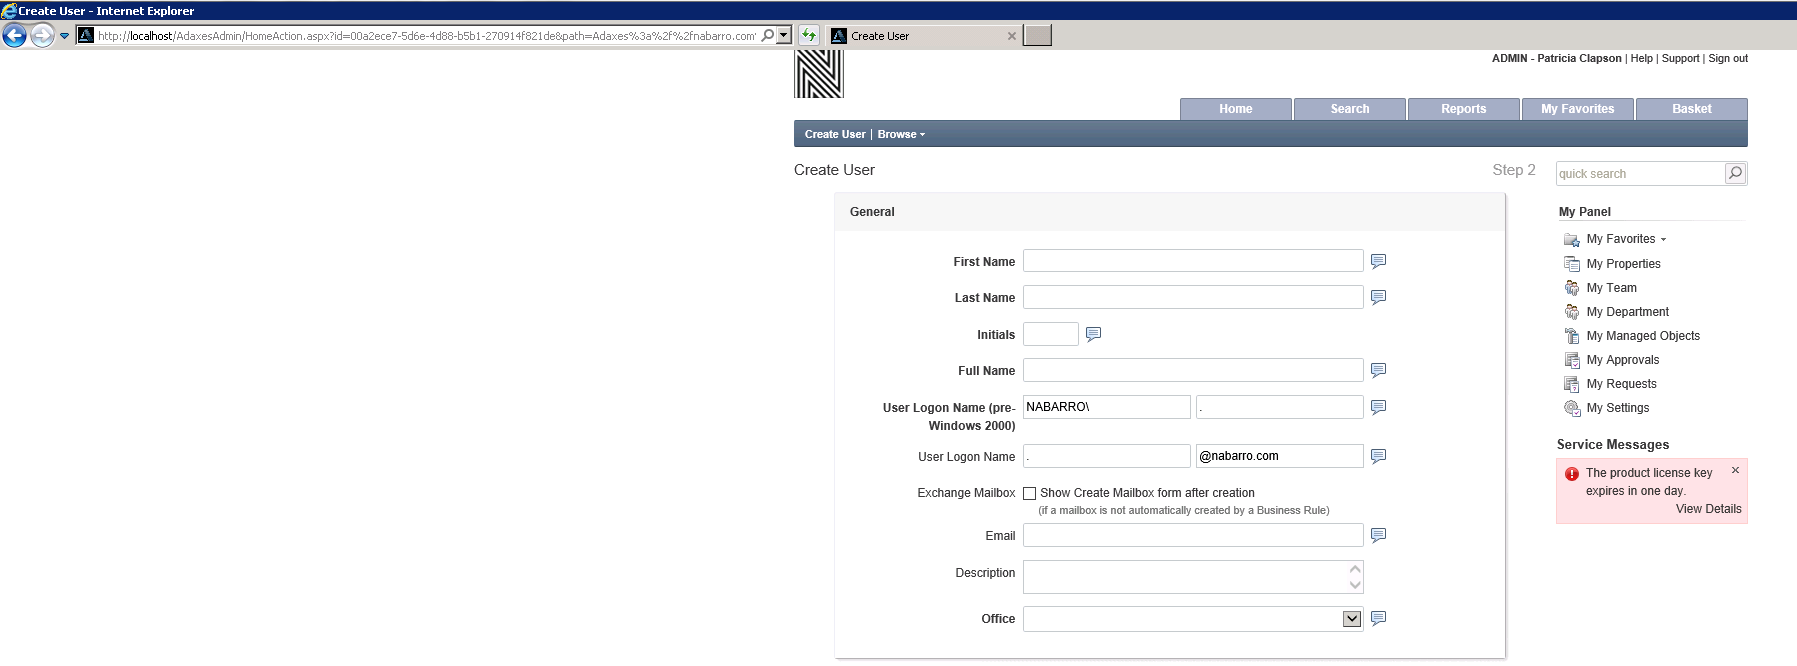Viewport: 1797px width, 666px height.
Task: Click the My Properties icon
Action: 1572,264
